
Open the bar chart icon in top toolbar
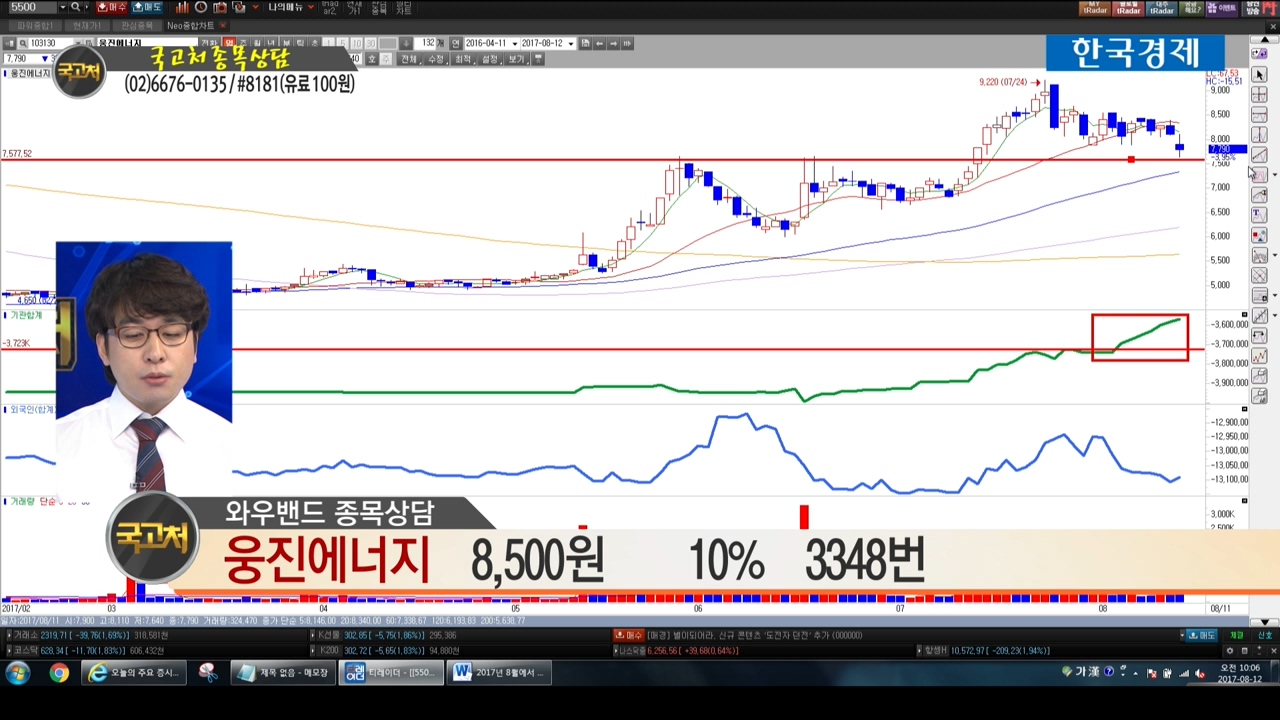(x=182, y=7)
